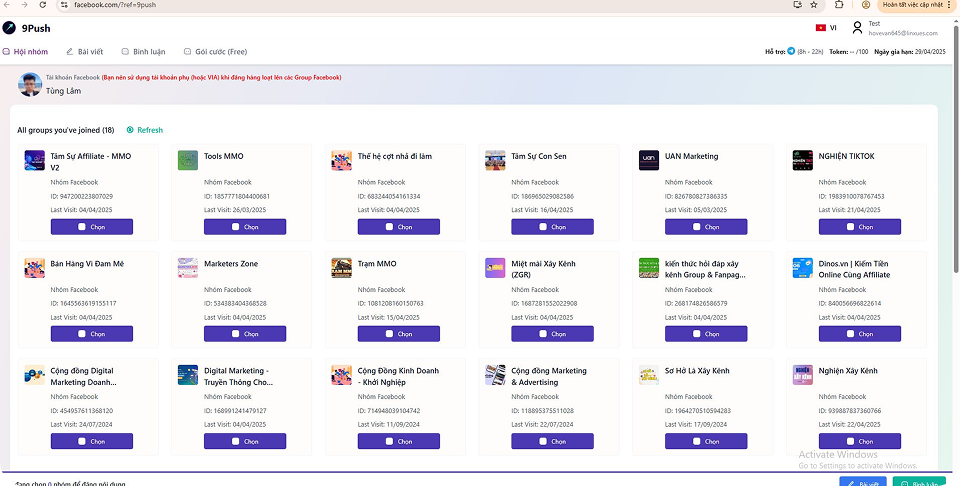Click the Trạm MMO group thumbnail
Viewport: 960px width, 486px height.
point(342,268)
